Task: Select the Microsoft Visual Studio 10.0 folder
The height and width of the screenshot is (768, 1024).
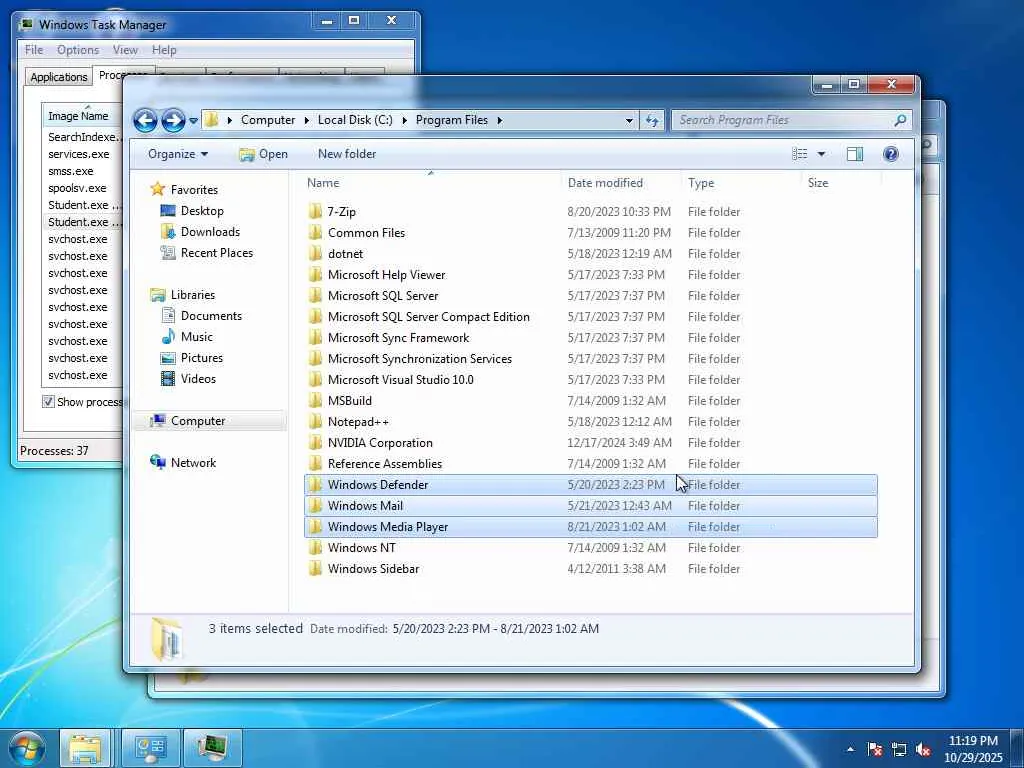Action: click(400, 379)
